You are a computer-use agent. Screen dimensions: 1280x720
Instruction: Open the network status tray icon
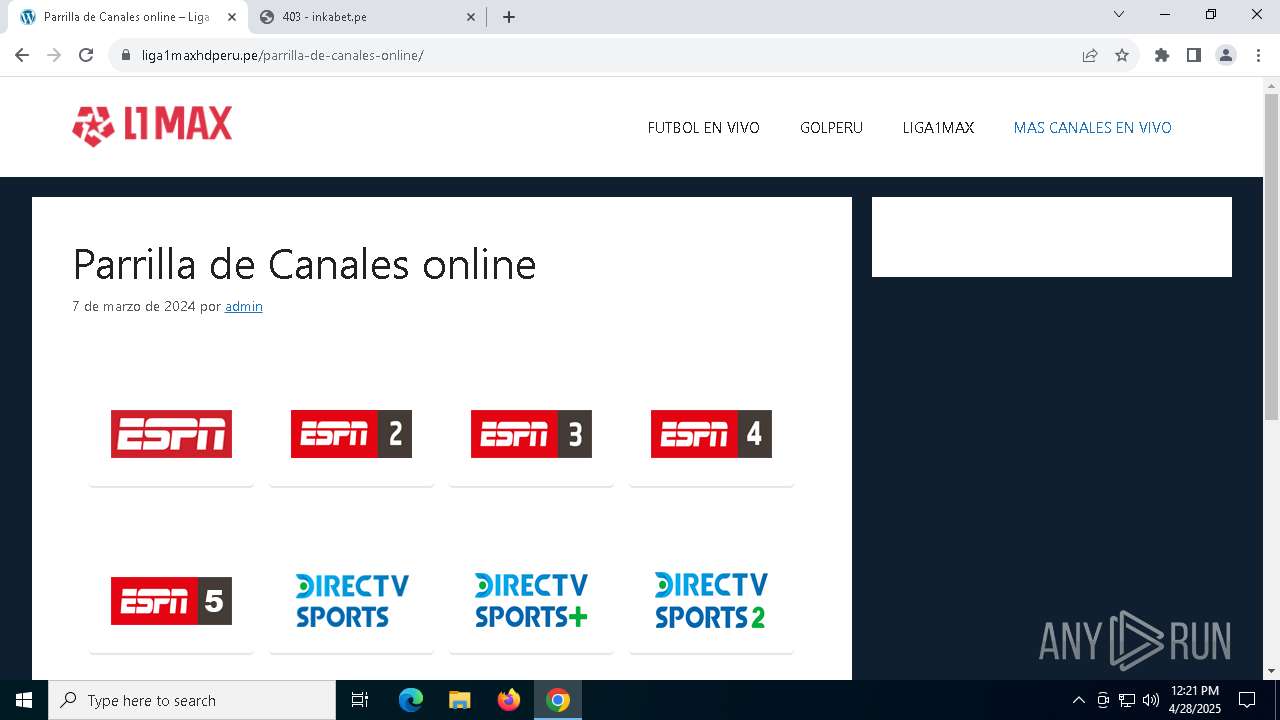click(x=1127, y=700)
